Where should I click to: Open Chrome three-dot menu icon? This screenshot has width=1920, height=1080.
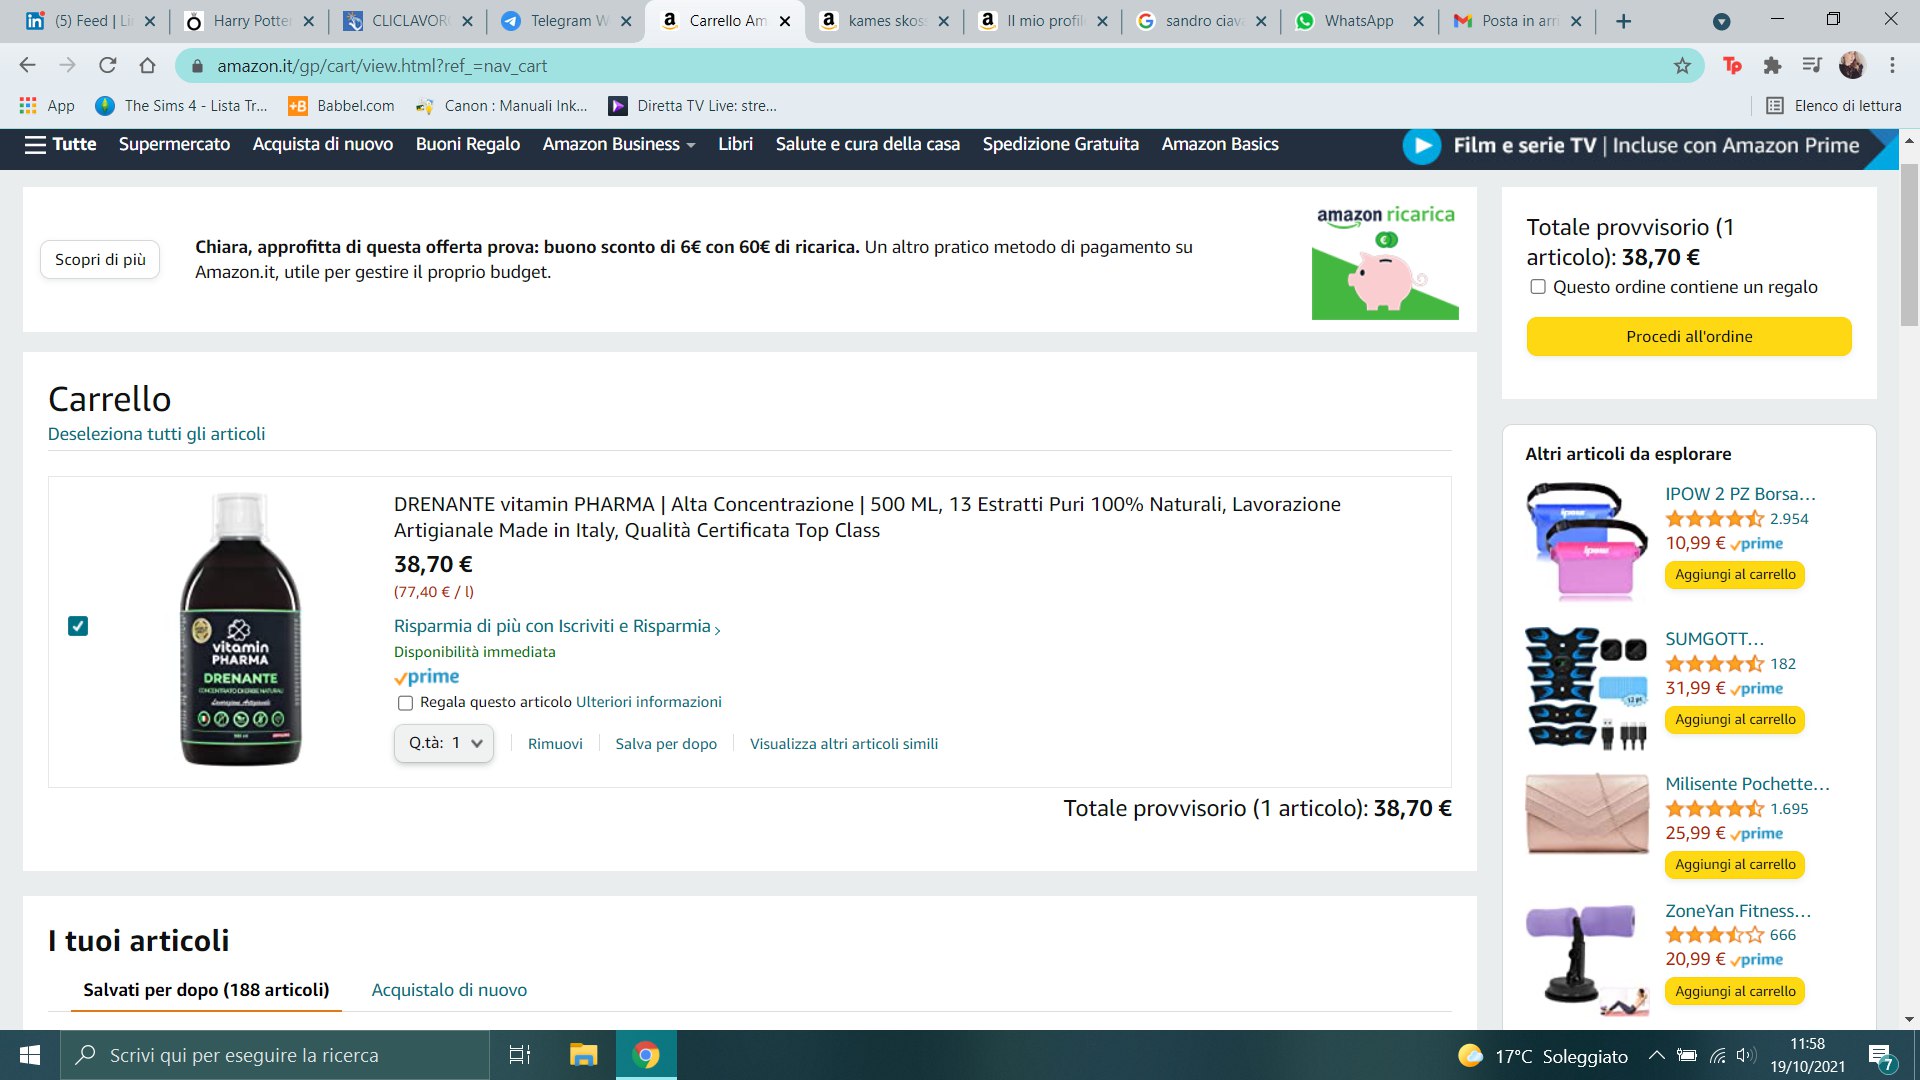pyautogui.click(x=1892, y=66)
